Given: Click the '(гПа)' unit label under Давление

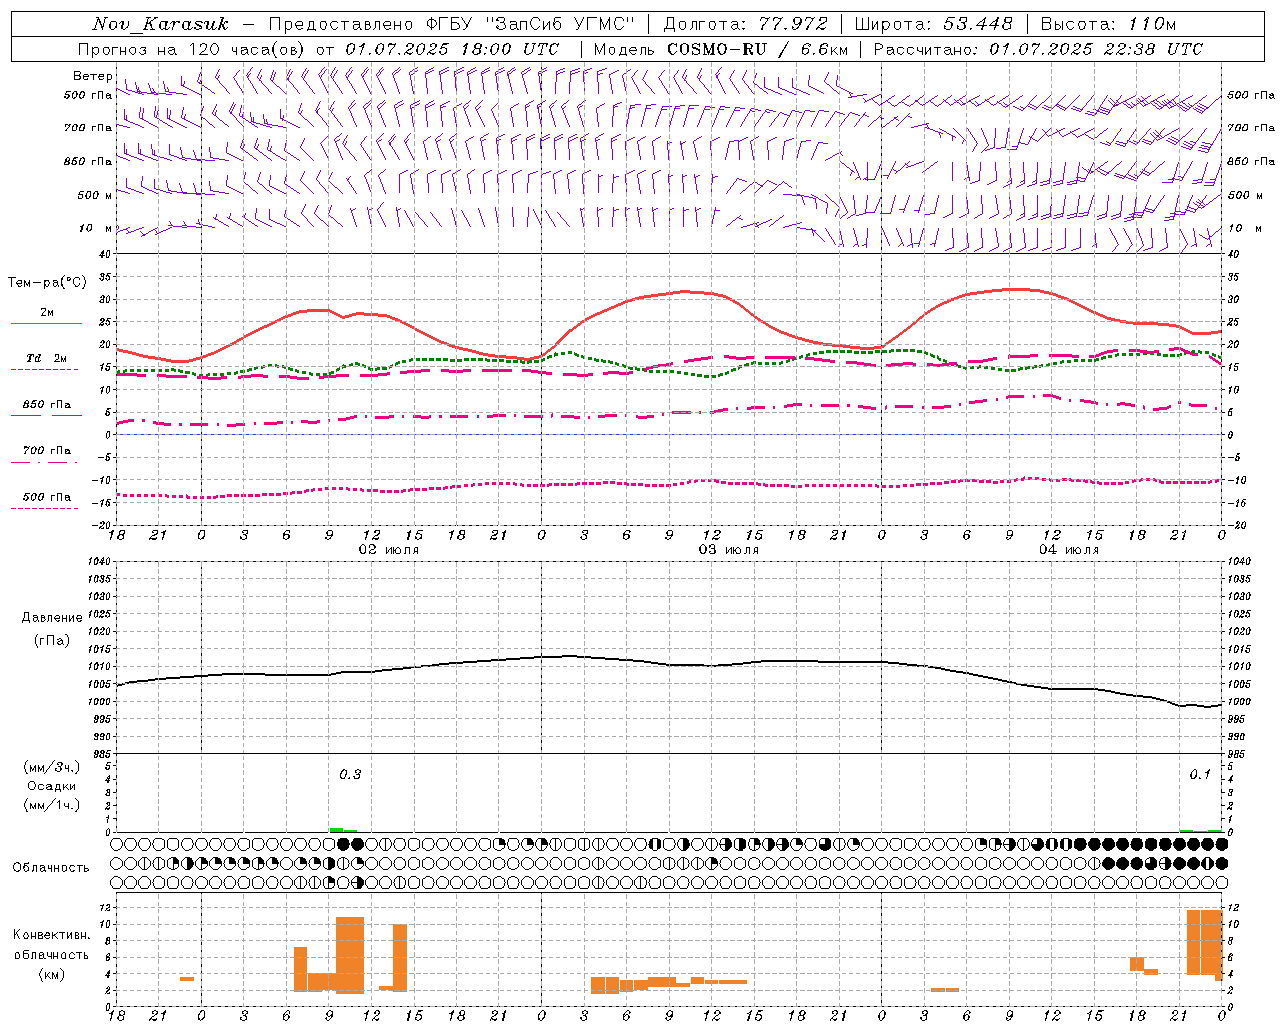Looking at the screenshot, I should (52, 640).
